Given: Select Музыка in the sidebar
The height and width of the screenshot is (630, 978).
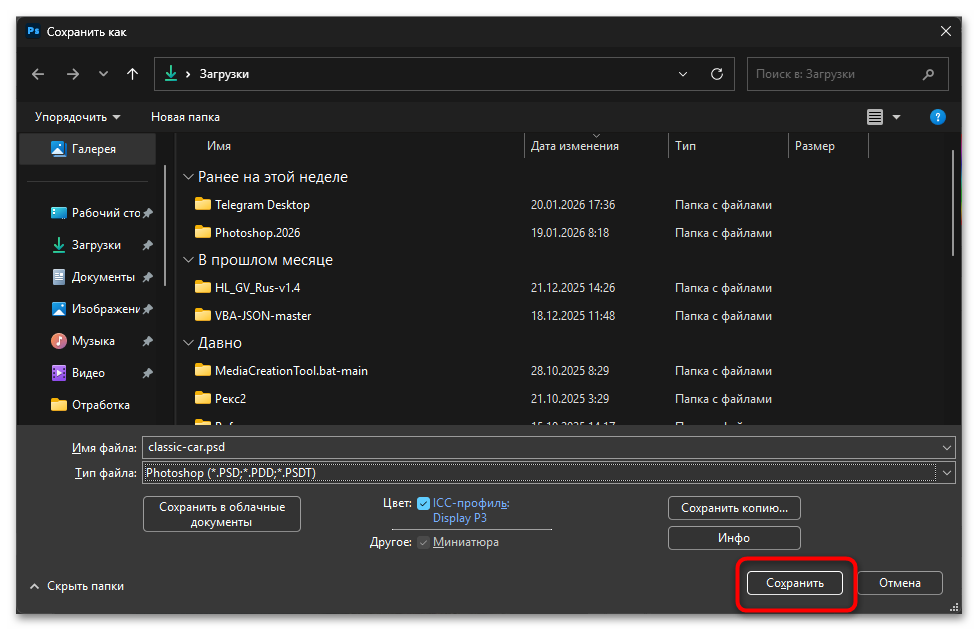Looking at the screenshot, I should (x=93, y=341).
